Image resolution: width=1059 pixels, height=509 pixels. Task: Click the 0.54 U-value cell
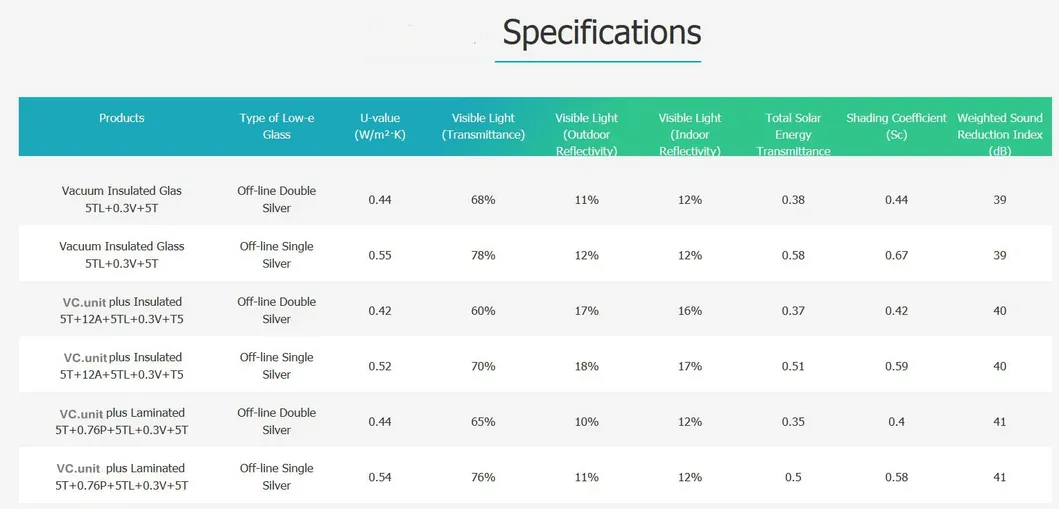tap(380, 477)
